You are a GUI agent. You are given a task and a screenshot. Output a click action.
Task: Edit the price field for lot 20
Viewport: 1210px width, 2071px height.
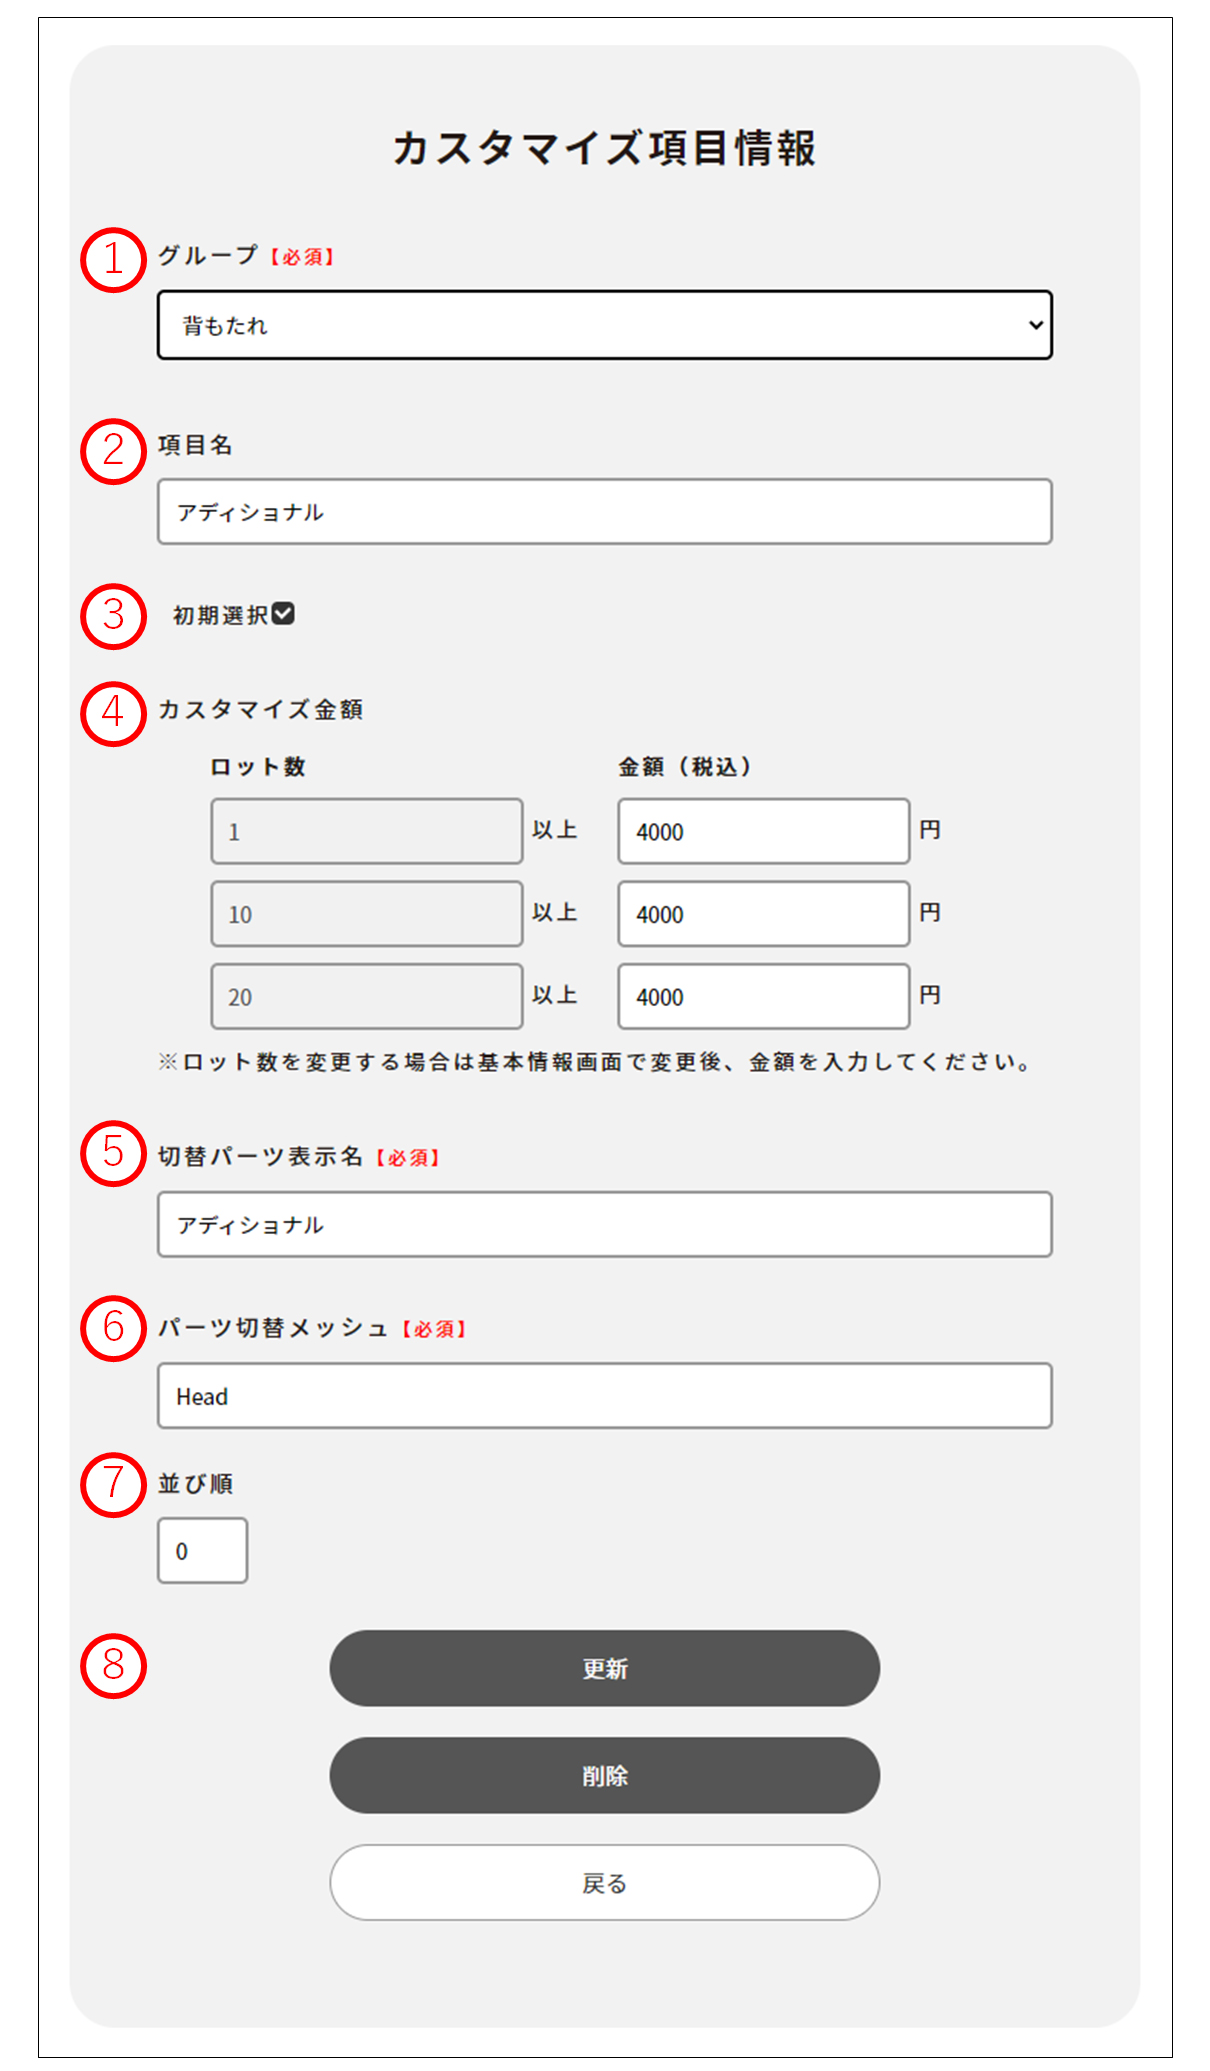[x=763, y=996]
